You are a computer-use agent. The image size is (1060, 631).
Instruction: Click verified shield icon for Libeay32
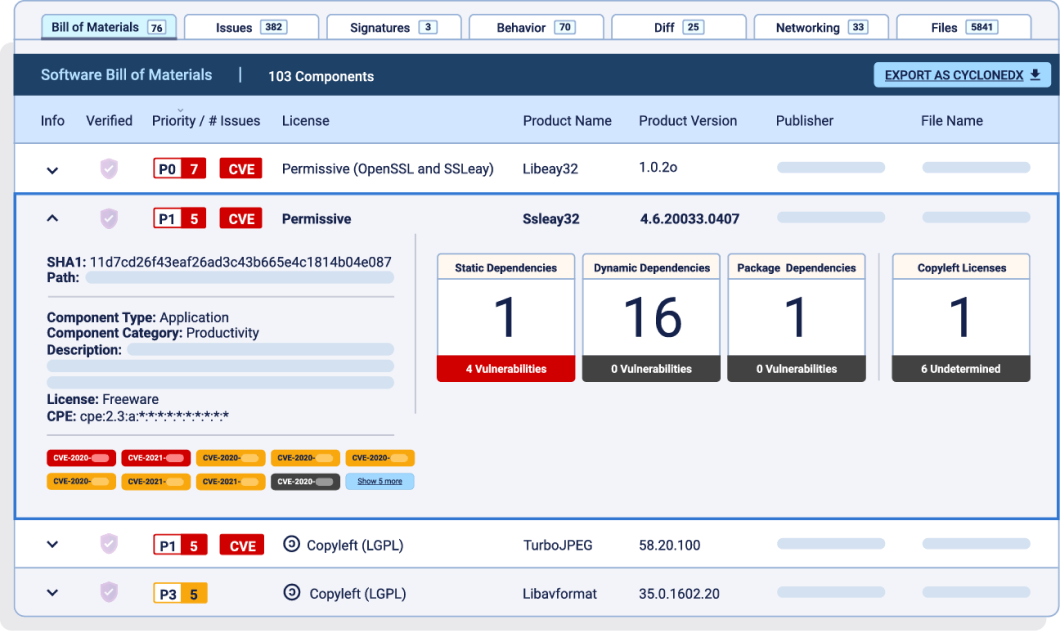pyautogui.click(x=109, y=168)
